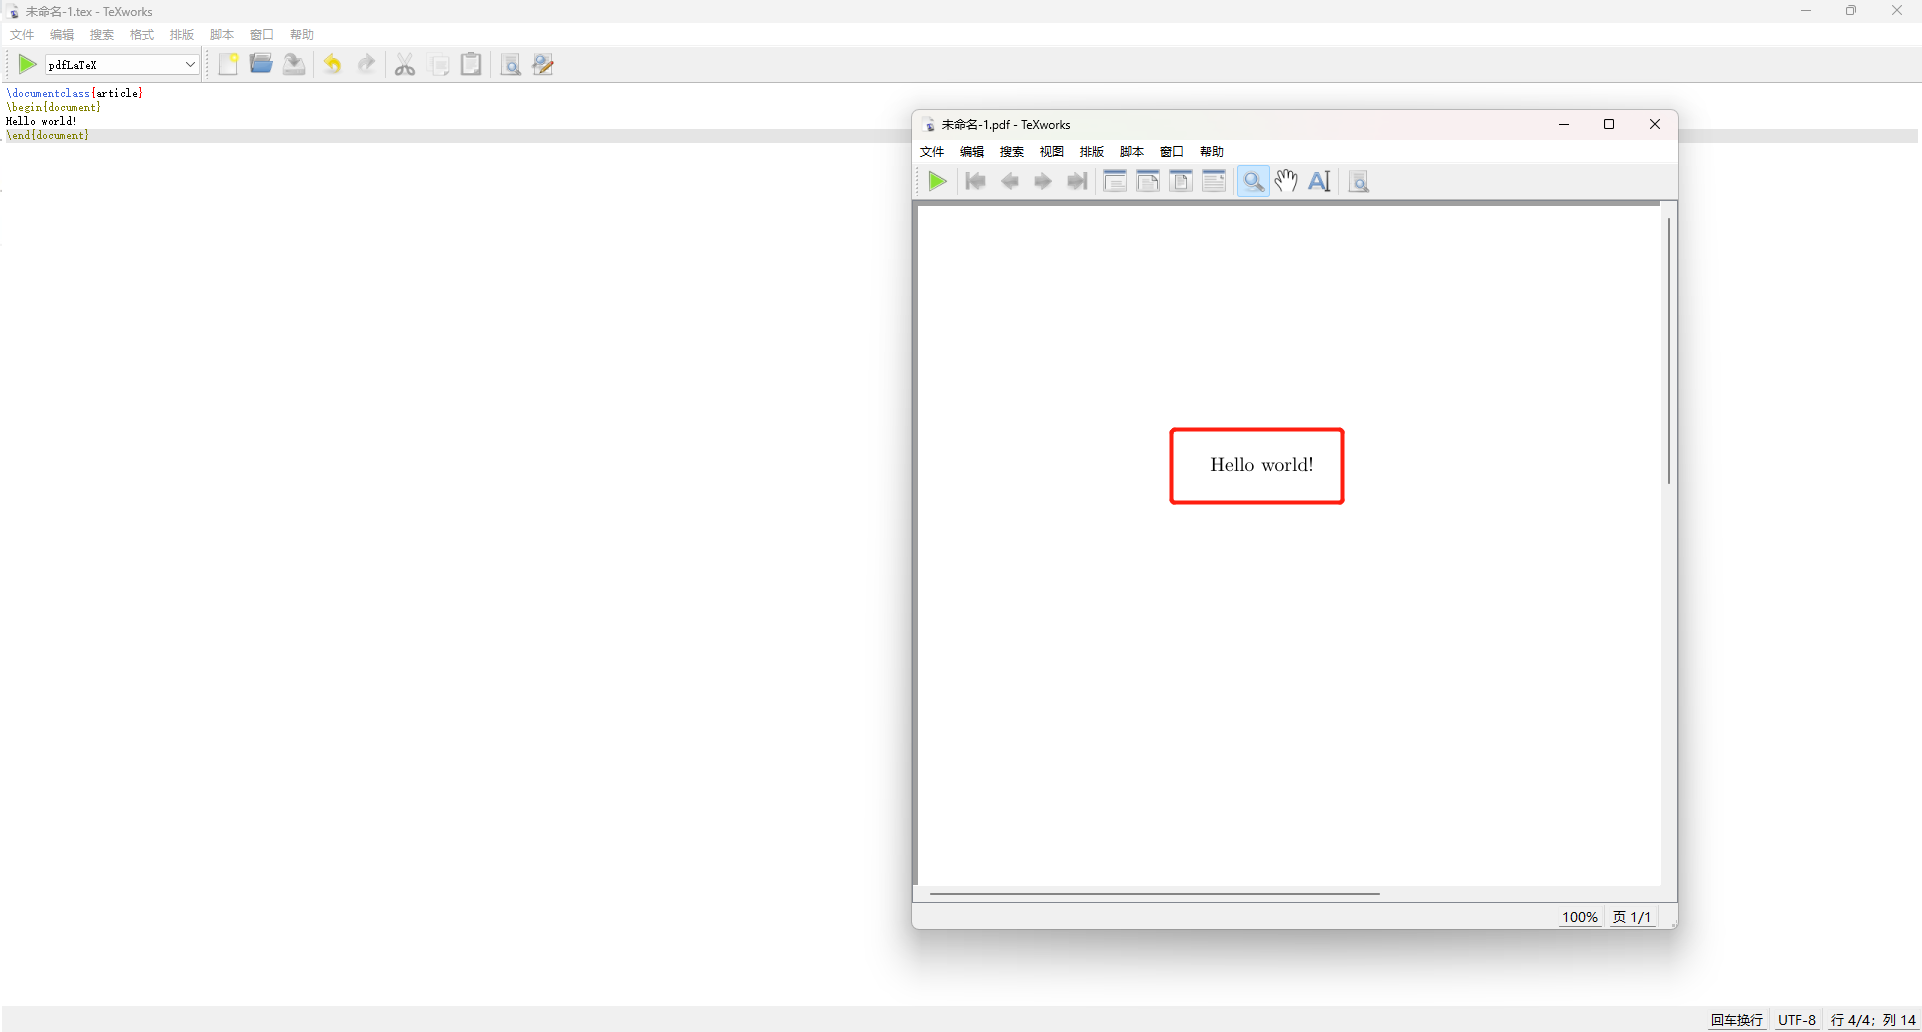The height and width of the screenshot is (1032, 1922).
Task: Click green typeset button in PDF window
Action: (x=937, y=181)
